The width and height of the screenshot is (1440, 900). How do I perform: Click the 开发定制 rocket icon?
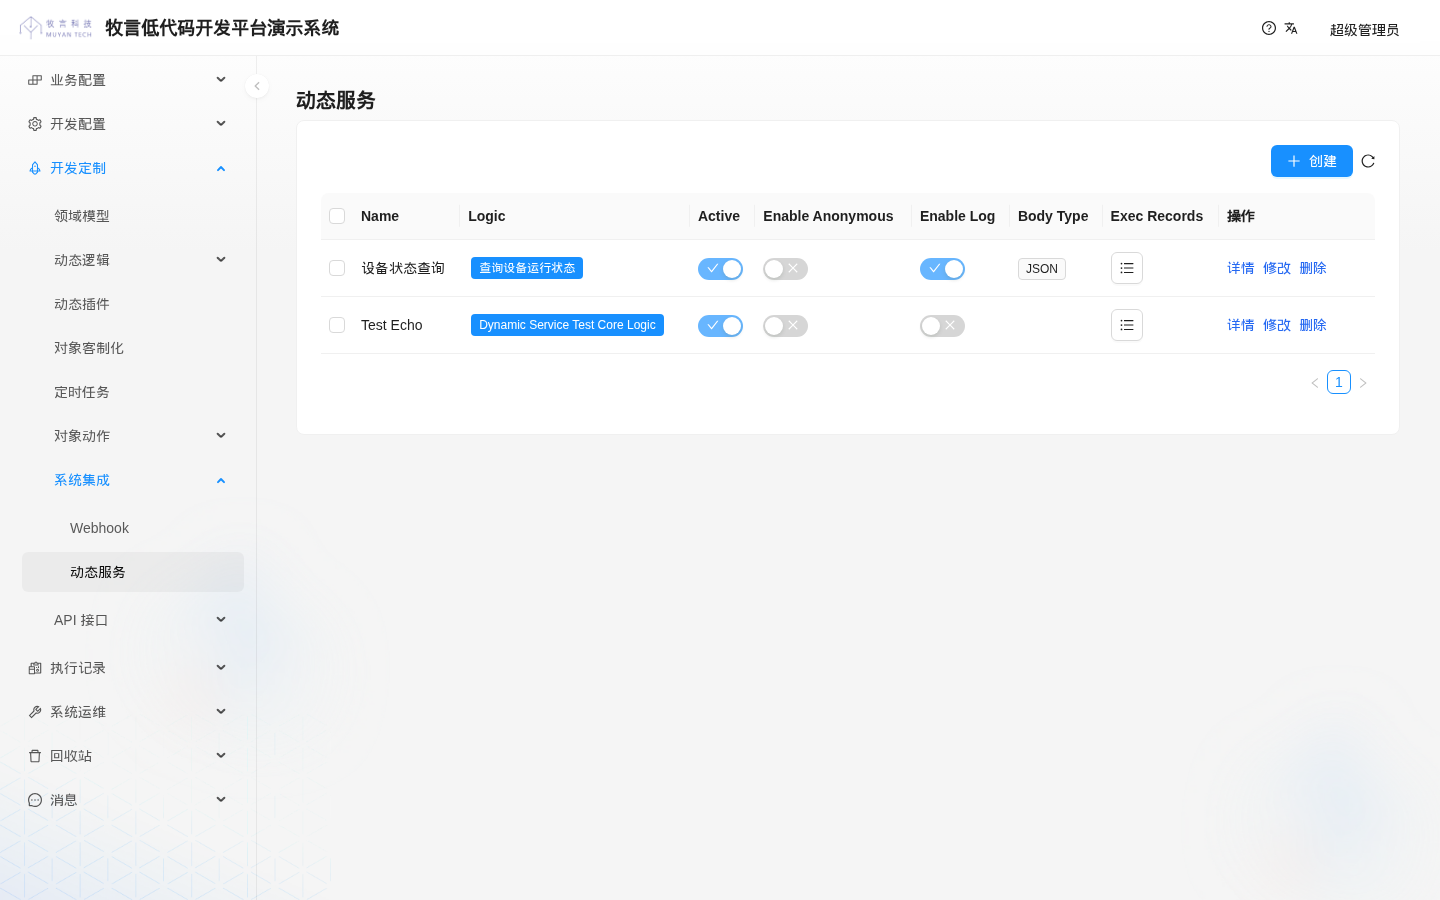pyautogui.click(x=35, y=168)
